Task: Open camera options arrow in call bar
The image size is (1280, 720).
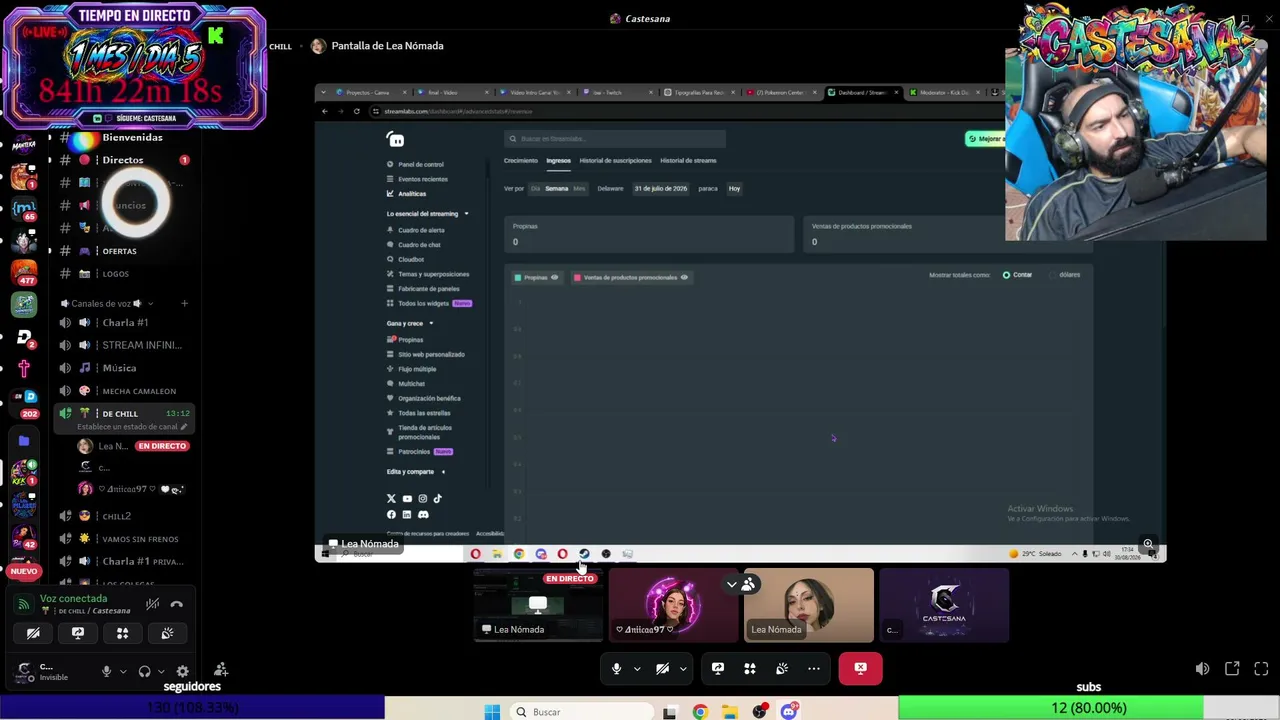Action: [683, 669]
